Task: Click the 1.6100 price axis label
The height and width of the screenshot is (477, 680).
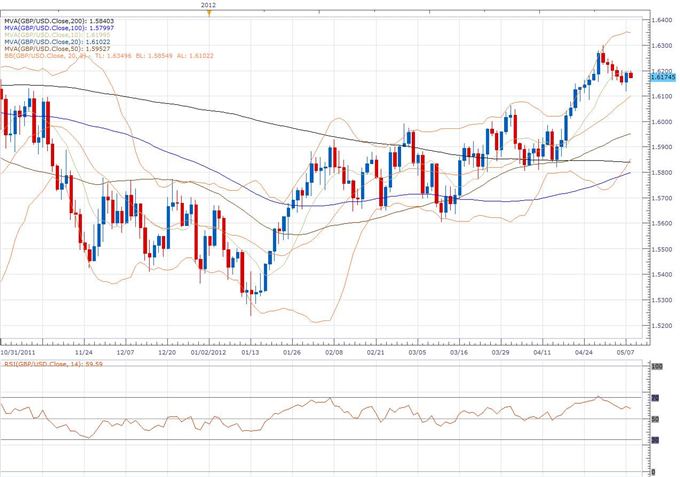Action: pos(662,96)
